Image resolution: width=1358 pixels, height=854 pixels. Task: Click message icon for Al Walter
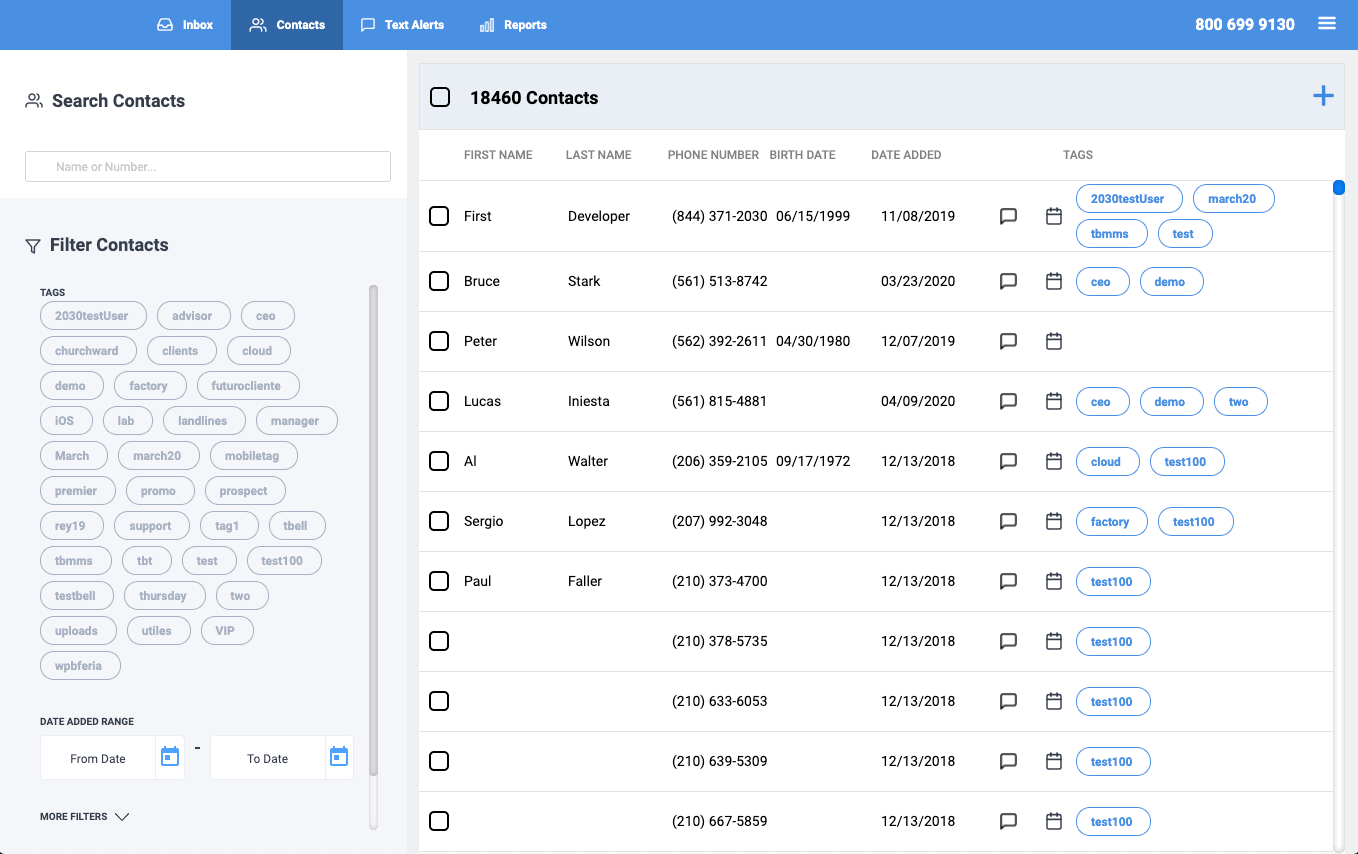click(1008, 462)
